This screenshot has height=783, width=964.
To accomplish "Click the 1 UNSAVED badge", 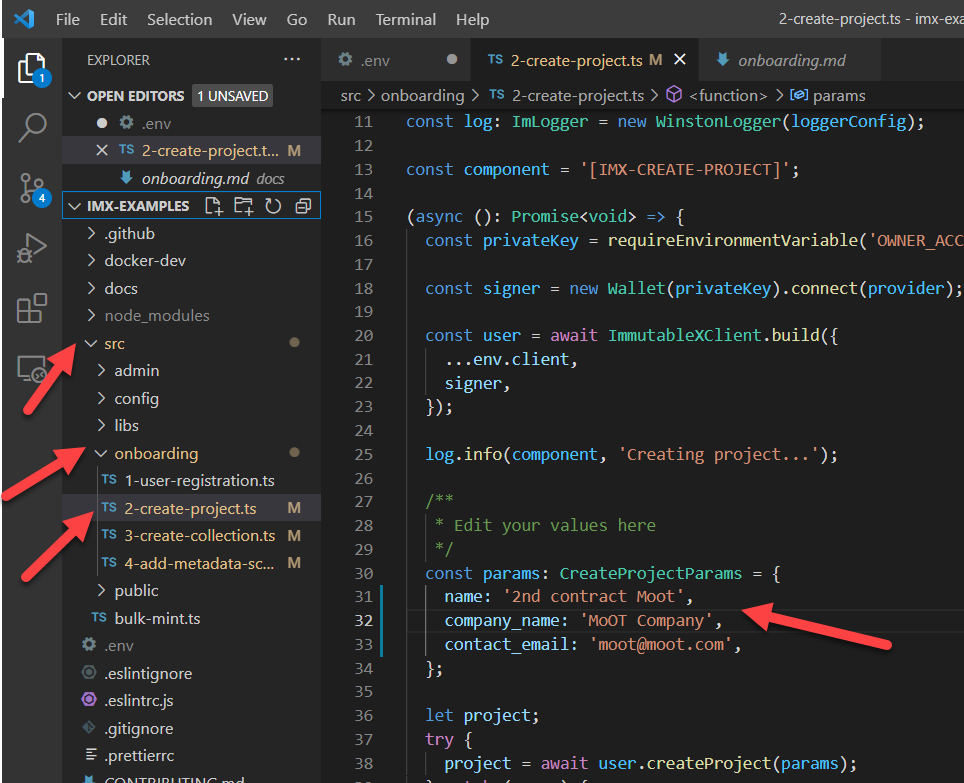I will coord(232,96).
